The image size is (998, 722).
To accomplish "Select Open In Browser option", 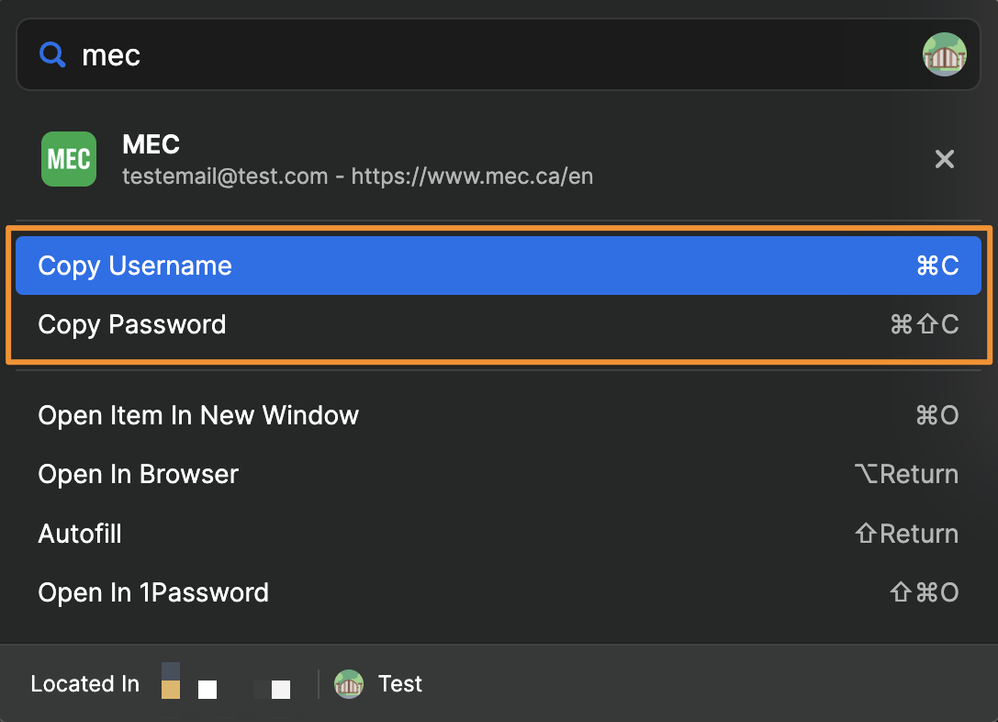I will tap(138, 474).
